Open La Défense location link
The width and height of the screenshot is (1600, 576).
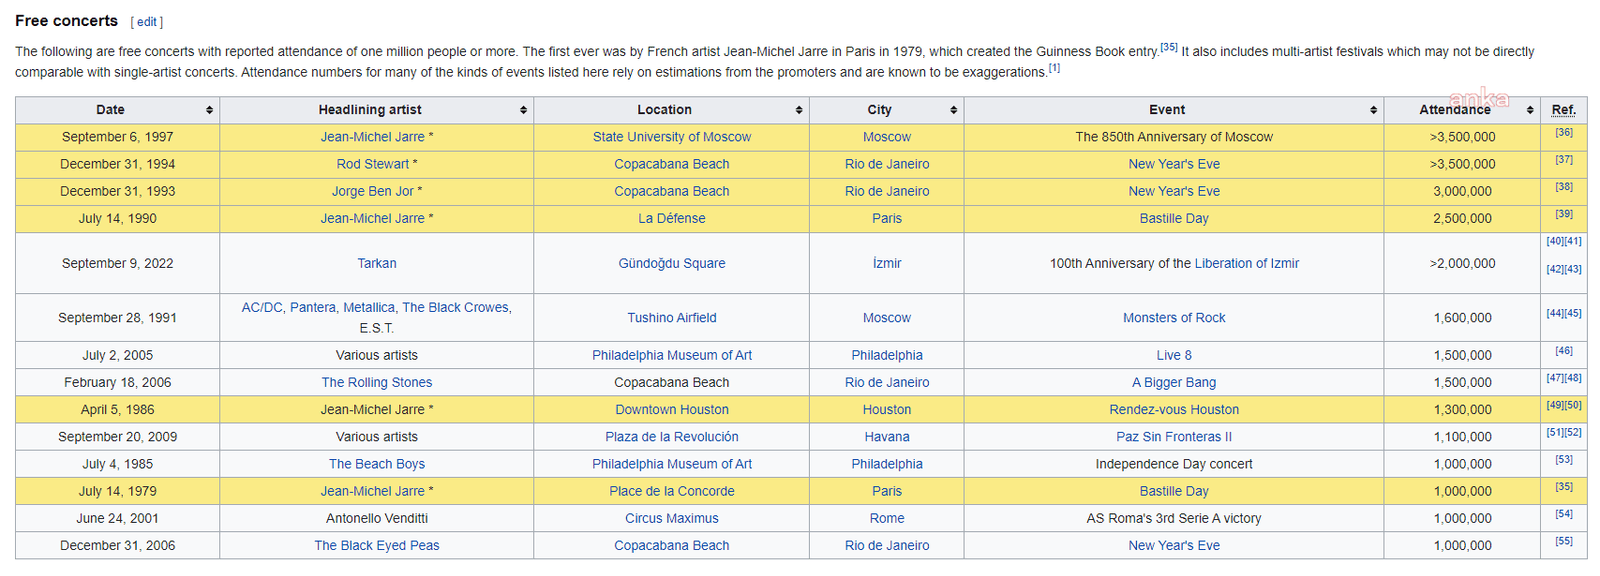(x=672, y=218)
